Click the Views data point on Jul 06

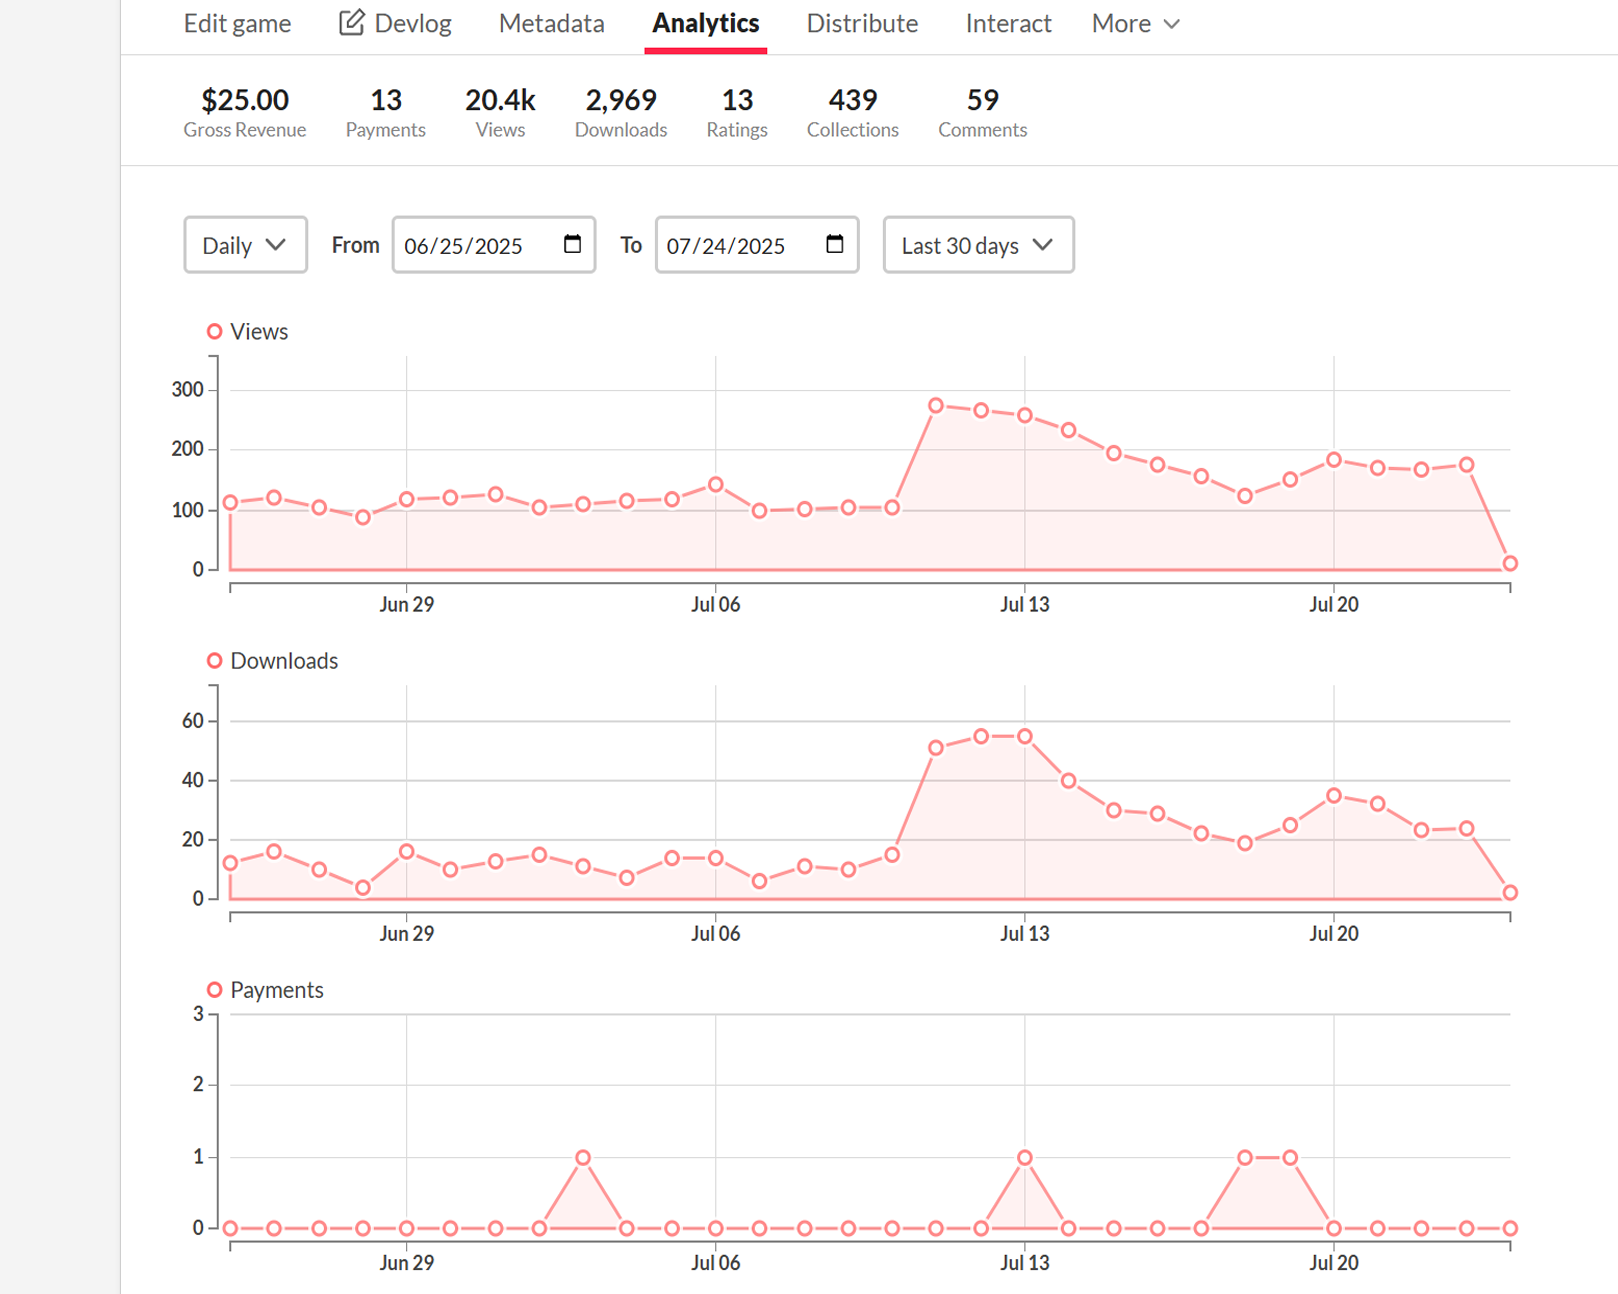[716, 485]
